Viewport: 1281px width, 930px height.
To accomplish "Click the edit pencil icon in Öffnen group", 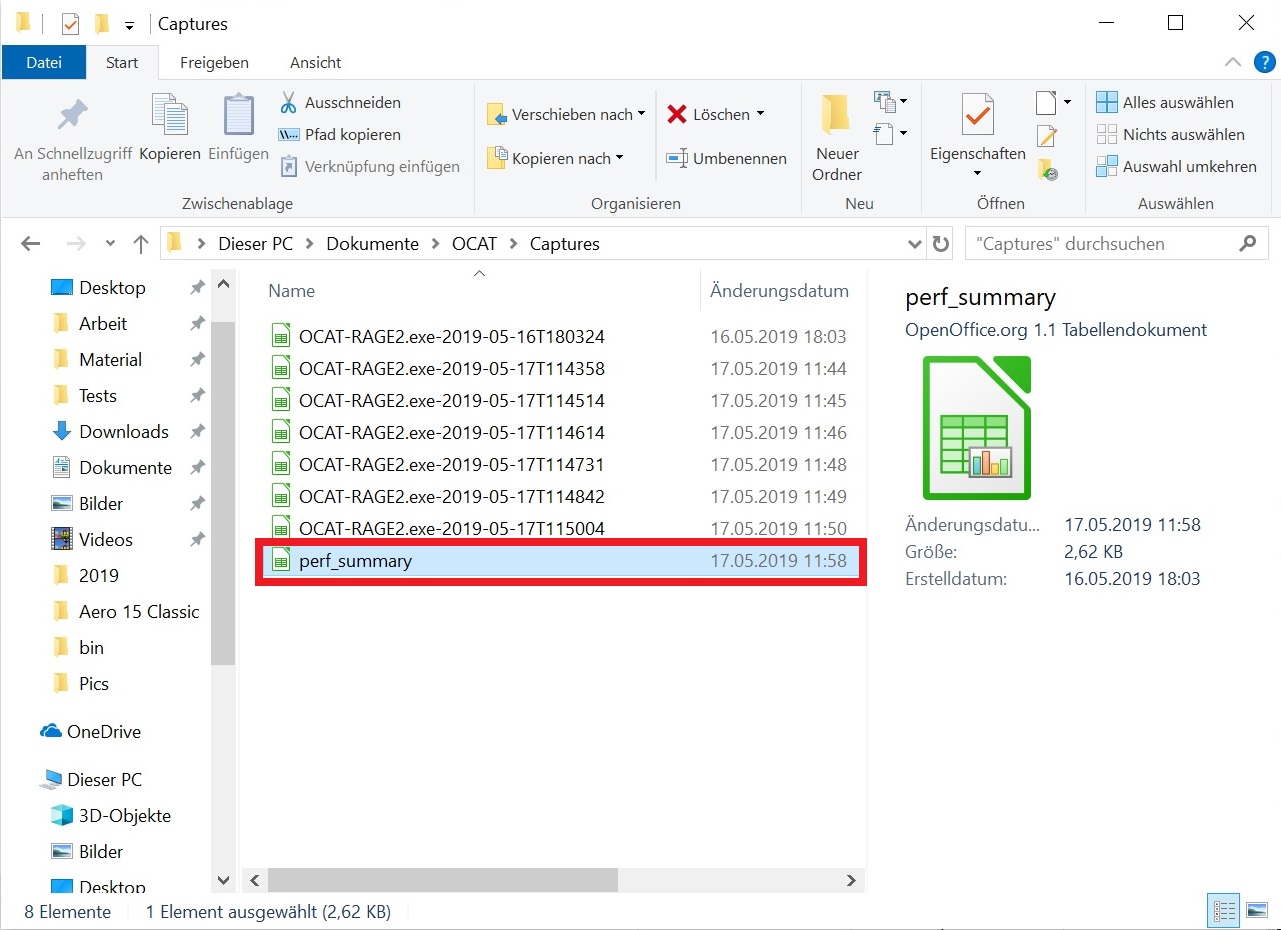I will point(1046,136).
